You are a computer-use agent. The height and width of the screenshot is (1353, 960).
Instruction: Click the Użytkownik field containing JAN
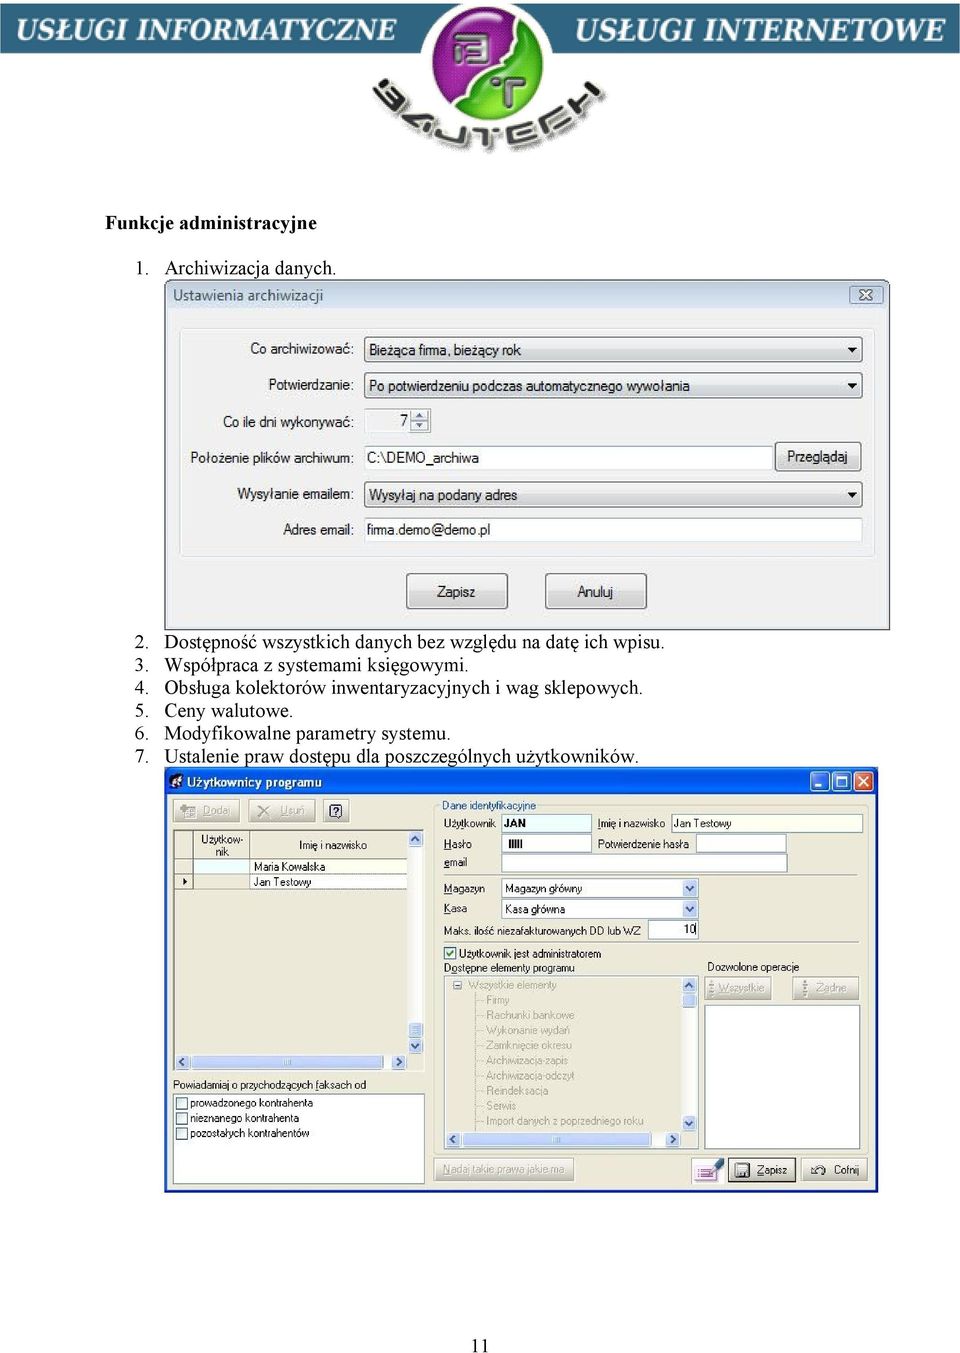(546, 823)
